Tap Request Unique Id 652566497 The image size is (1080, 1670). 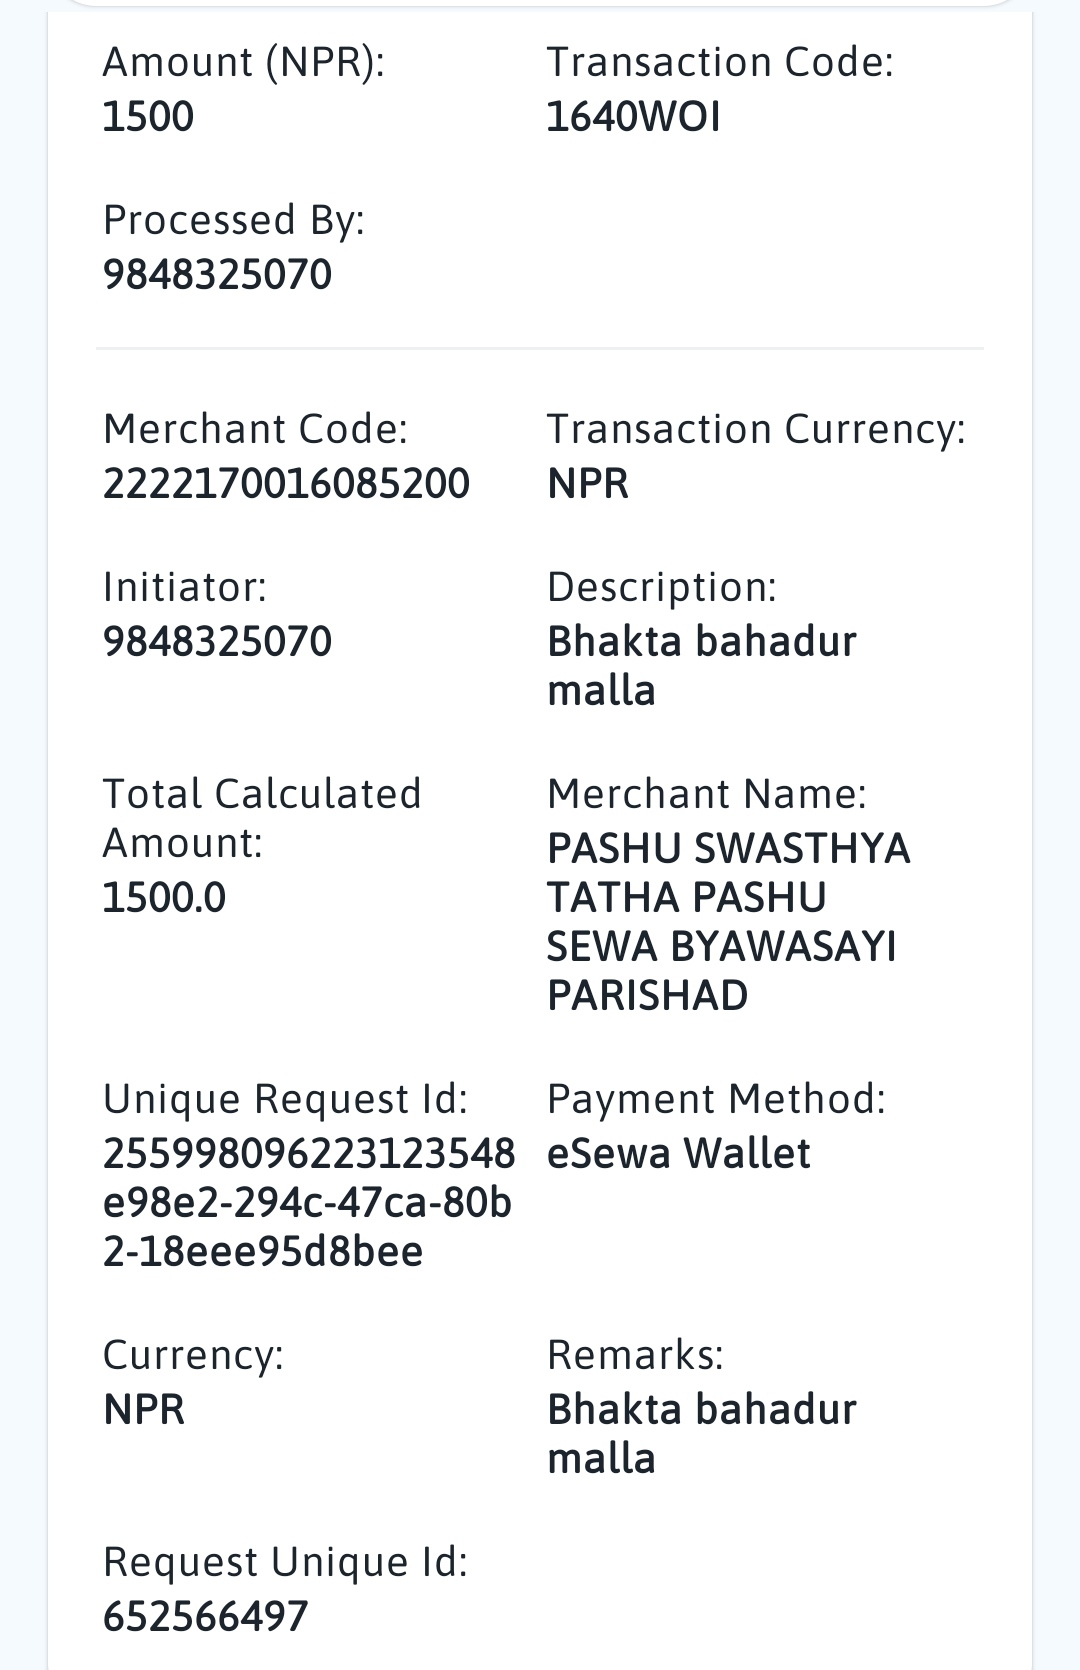[206, 1617]
